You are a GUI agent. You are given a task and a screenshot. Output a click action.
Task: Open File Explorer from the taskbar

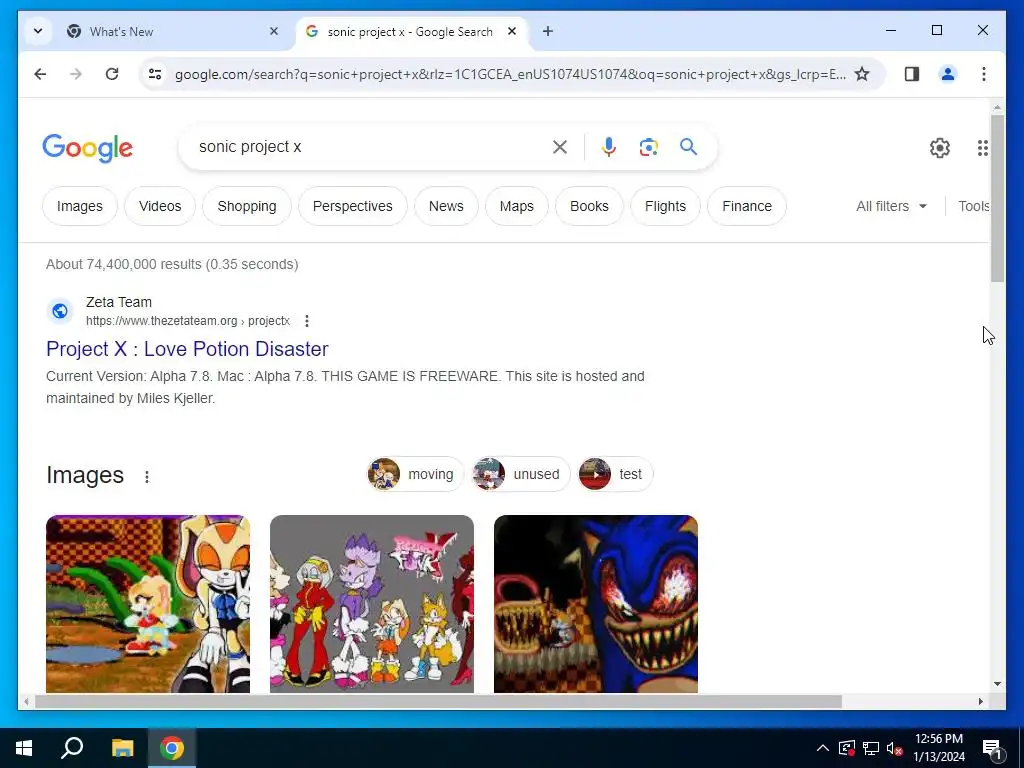pos(122,748)
